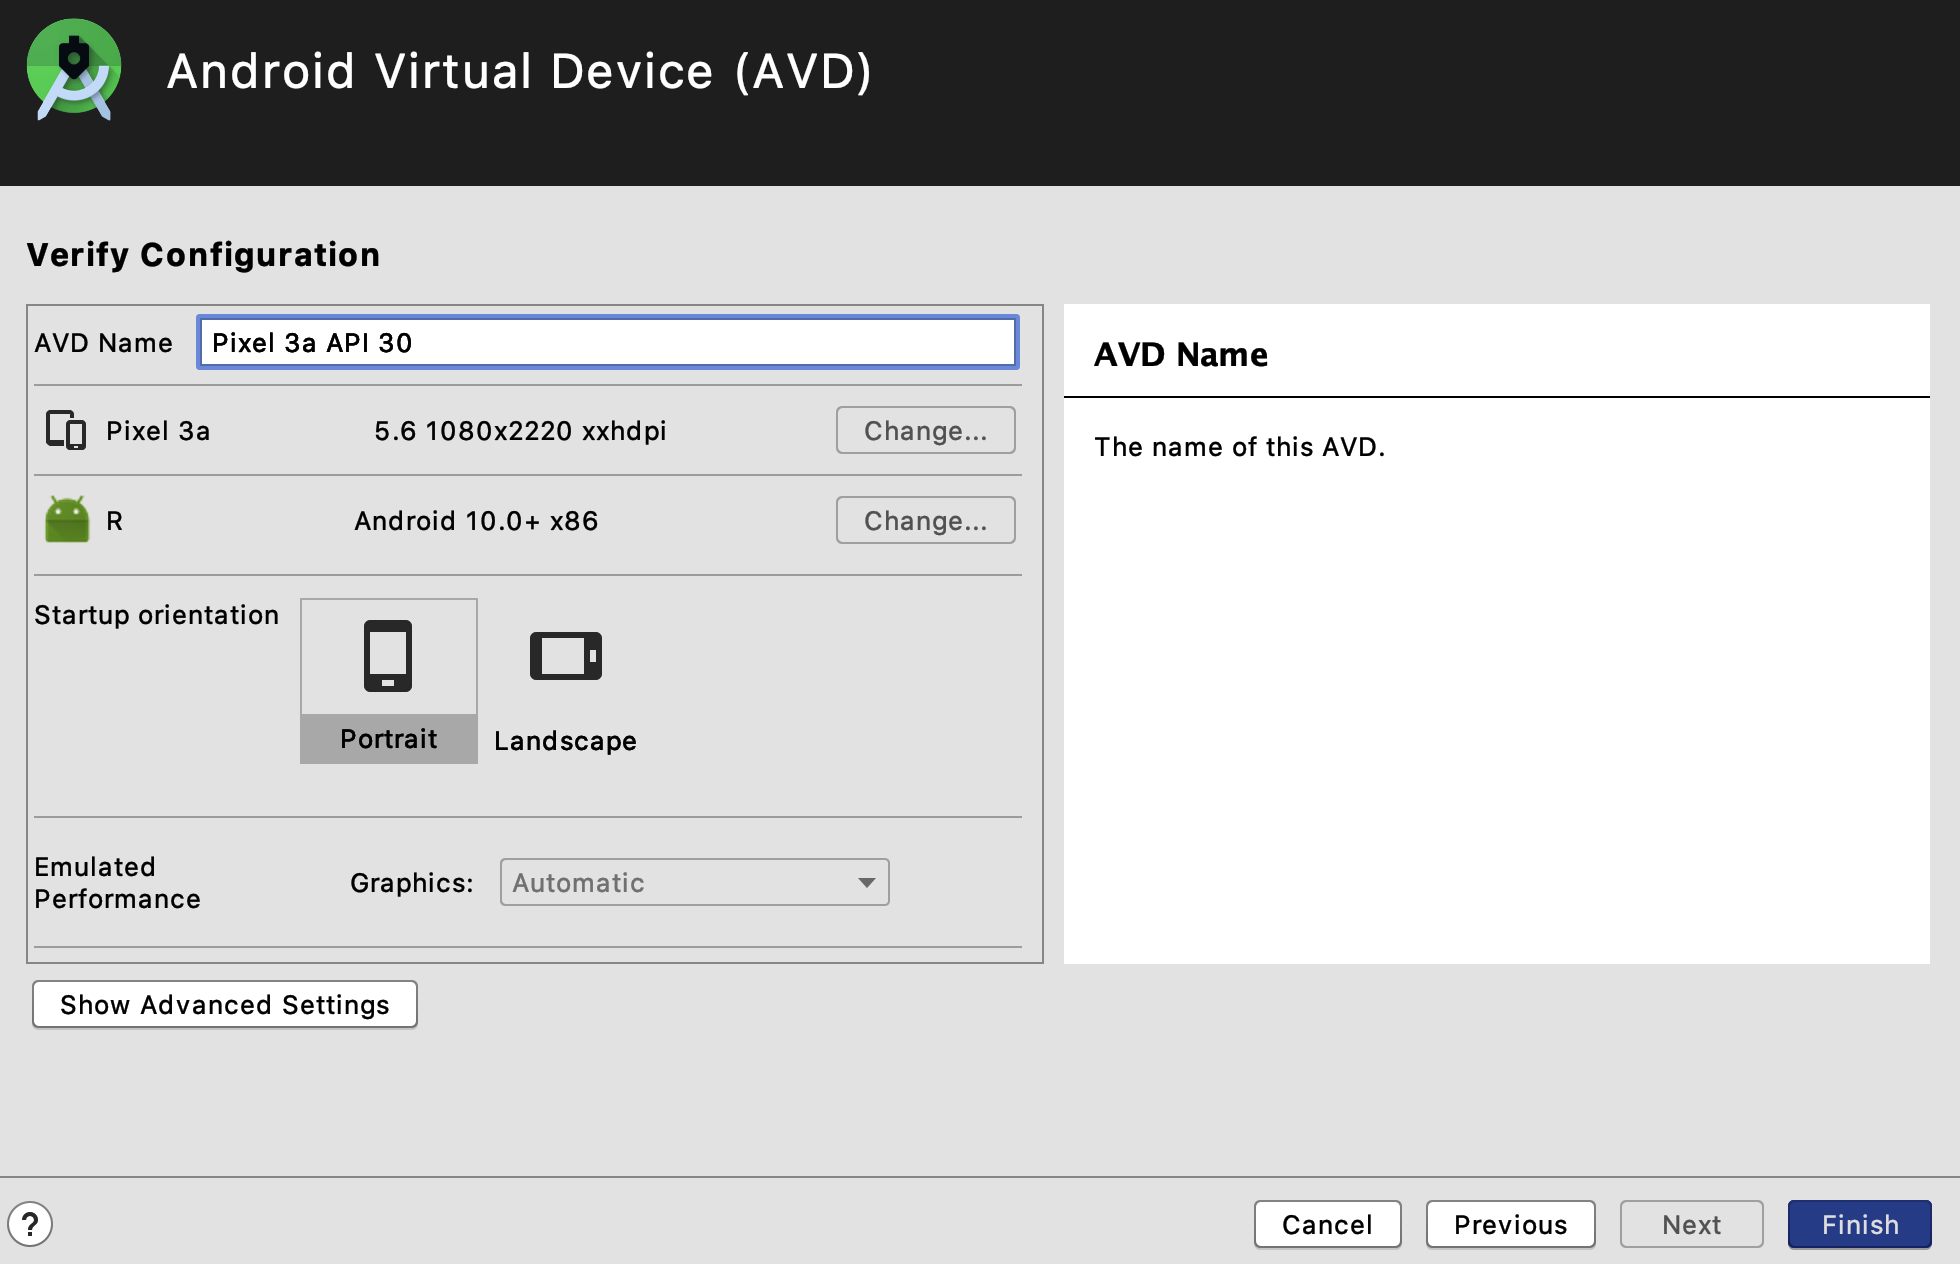Click the Pixel 3a device icon
The image size is (1960, 1264).
coord(66,431)
